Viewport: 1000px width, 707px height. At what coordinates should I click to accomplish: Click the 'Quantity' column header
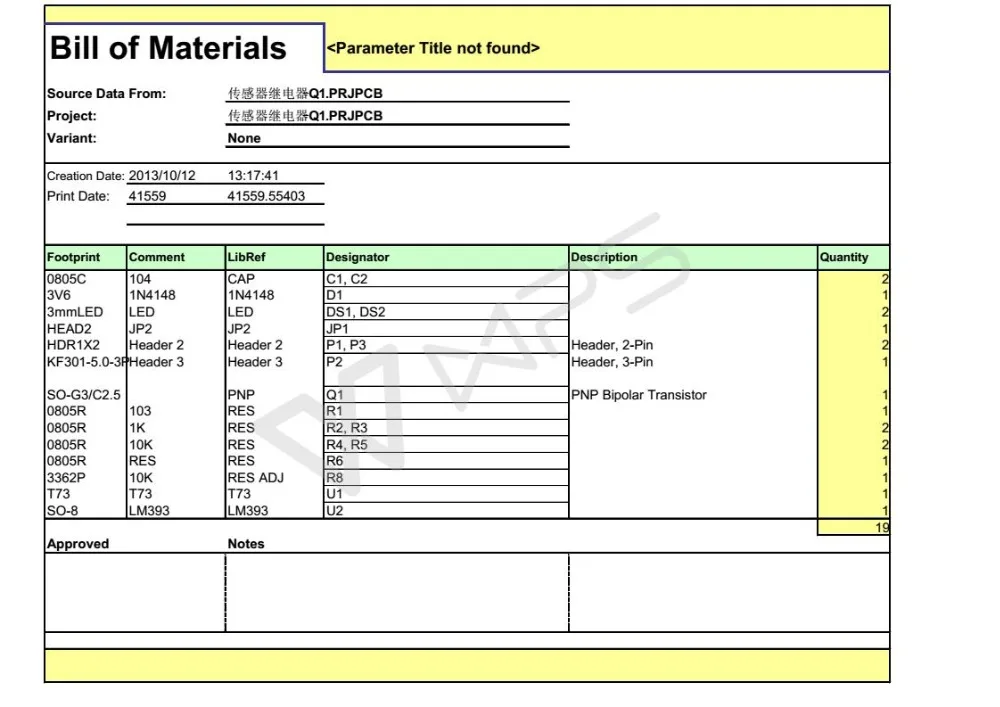click(x=853, y=258)
